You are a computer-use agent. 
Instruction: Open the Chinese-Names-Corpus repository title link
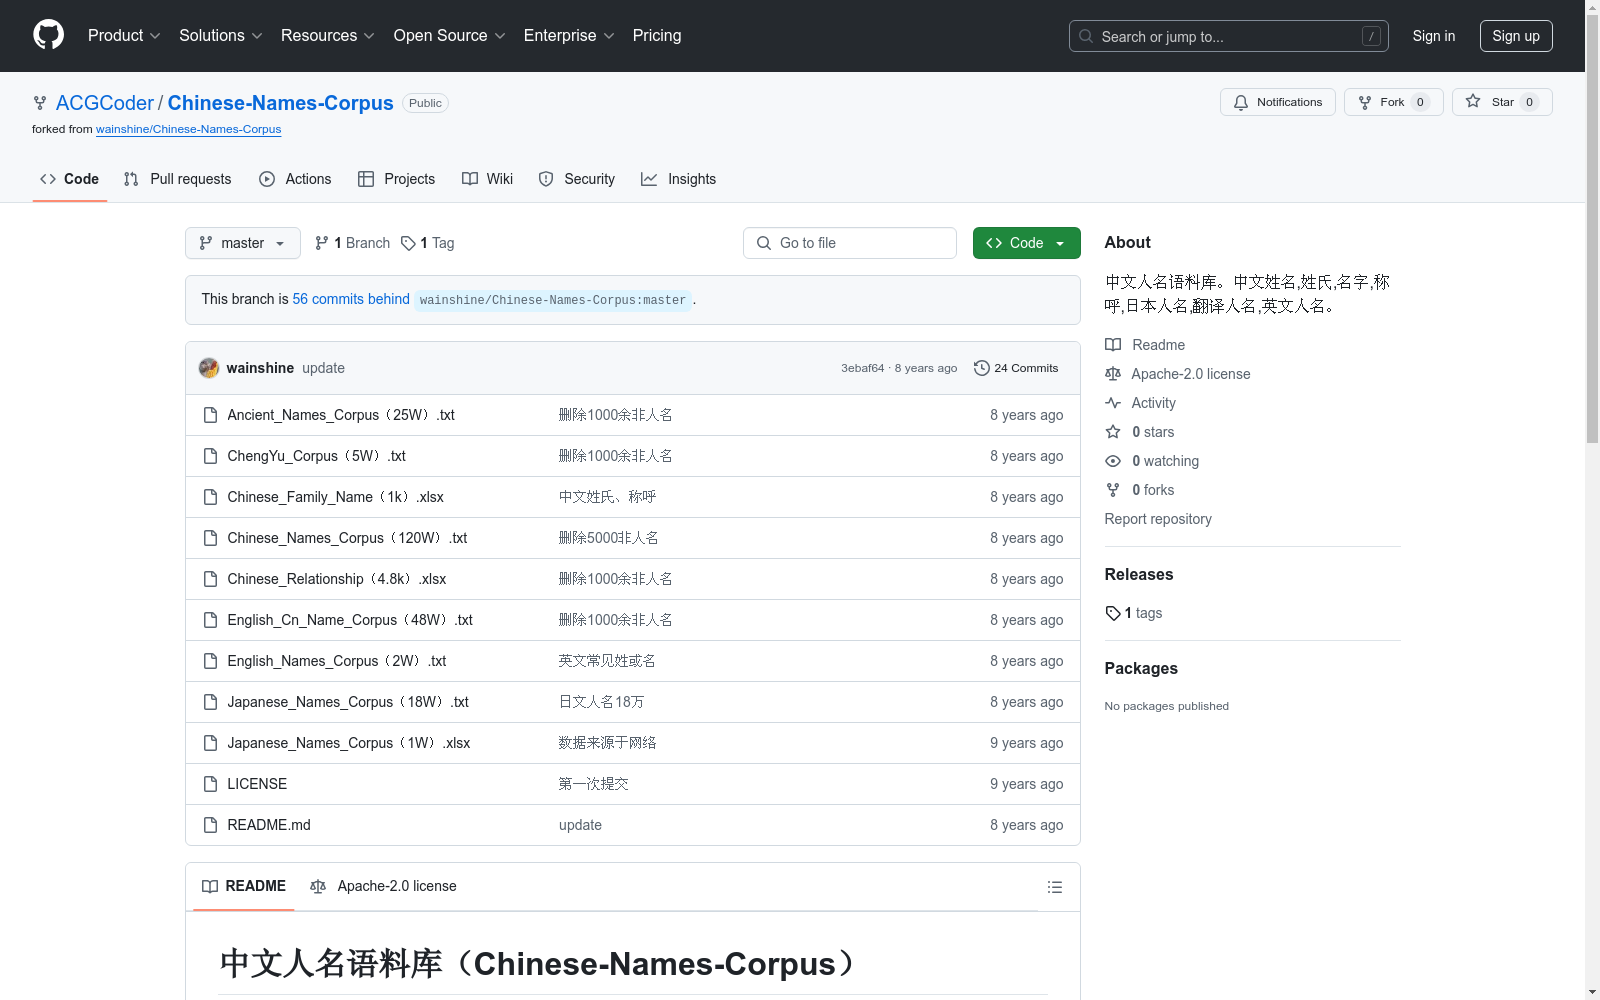281,103
